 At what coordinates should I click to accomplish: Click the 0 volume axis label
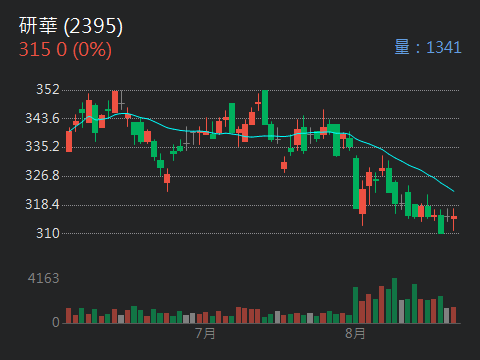pyautogui.click(x=56, y=322)
